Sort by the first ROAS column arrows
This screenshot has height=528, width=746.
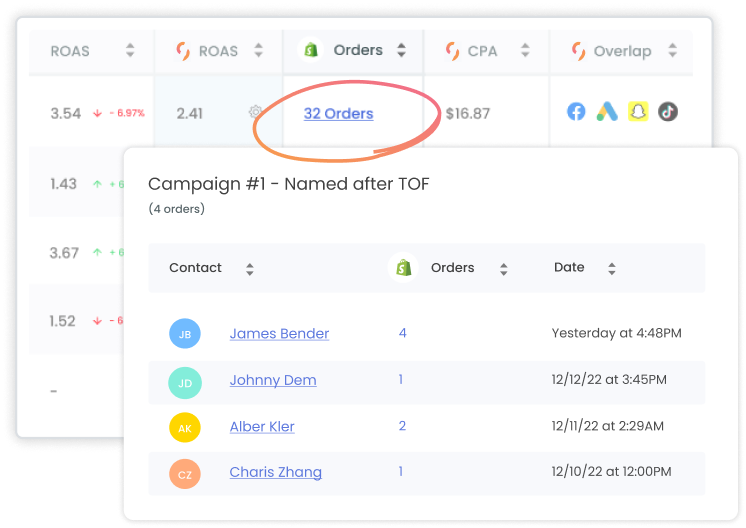[x=130, y=50]
